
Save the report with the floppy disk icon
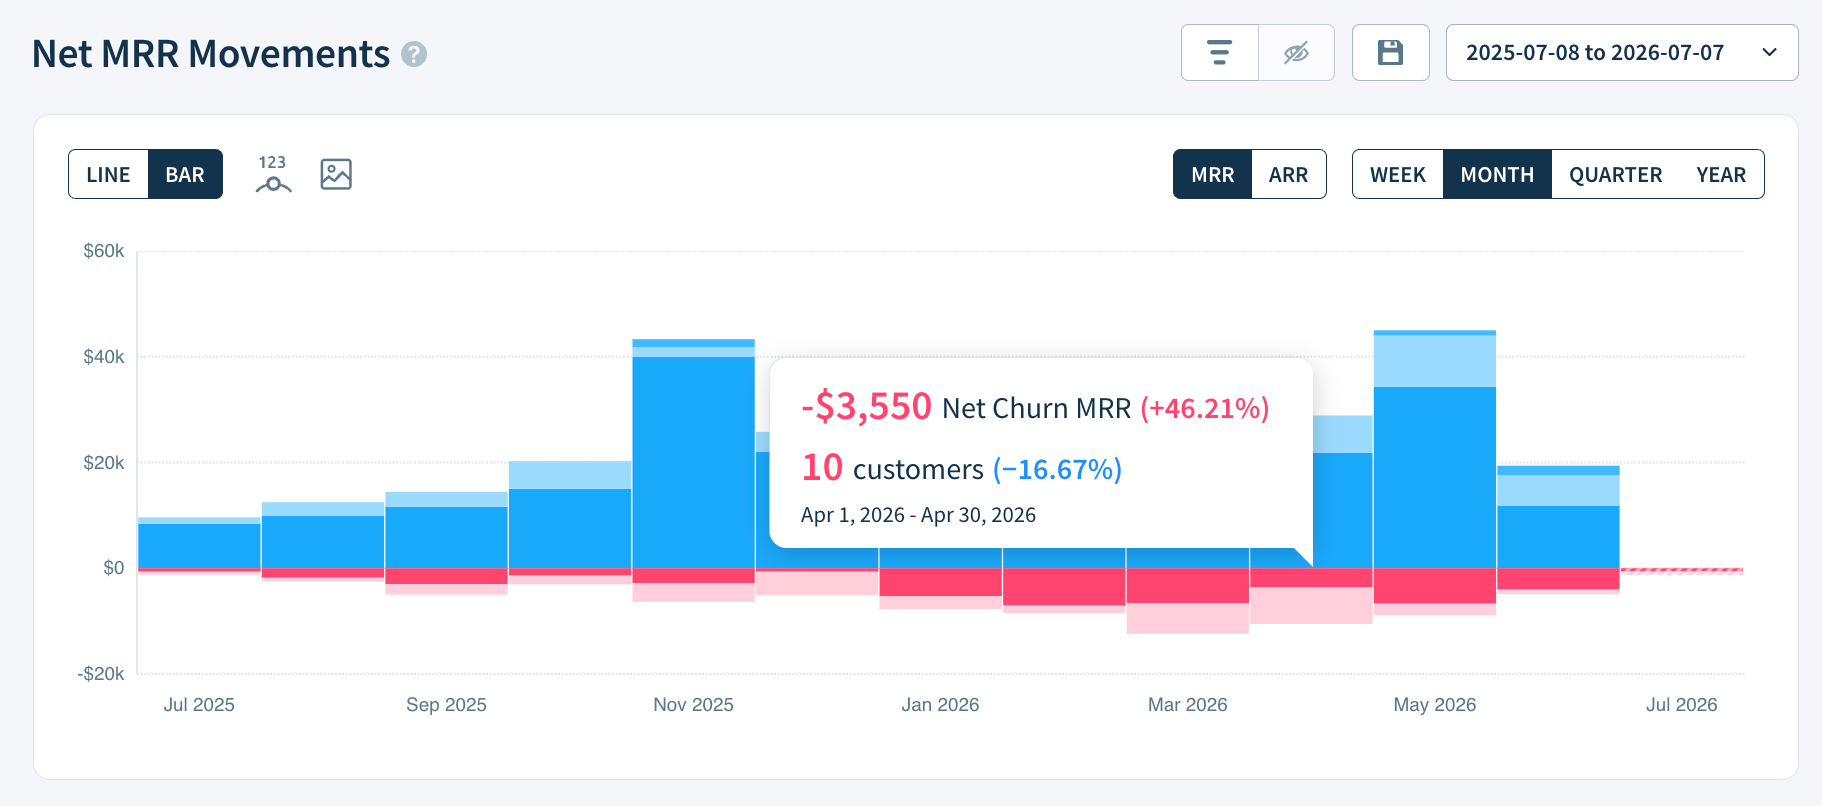pyautogui.click(x=1390, y=52)
